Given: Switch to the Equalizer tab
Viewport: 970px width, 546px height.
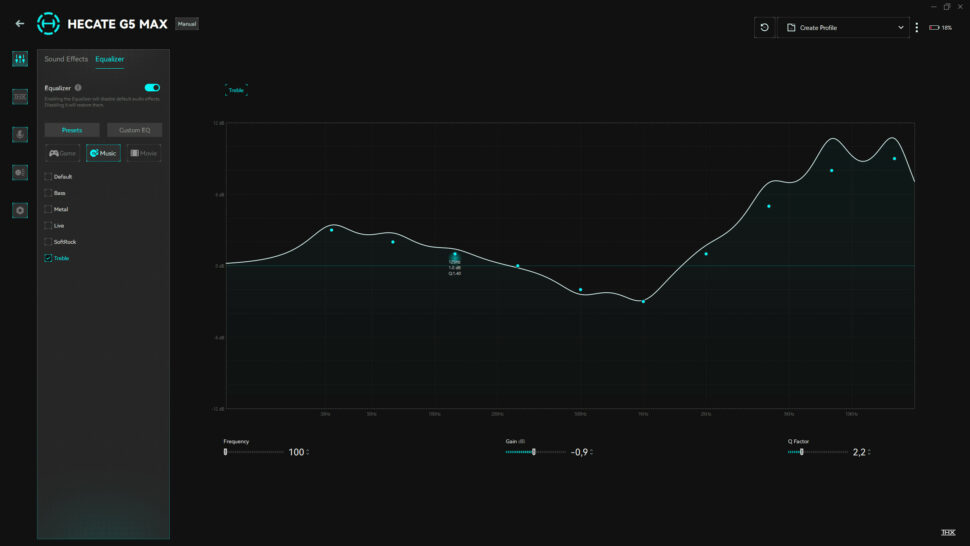Looking at the screenshot, I should (x=109, y=59).
